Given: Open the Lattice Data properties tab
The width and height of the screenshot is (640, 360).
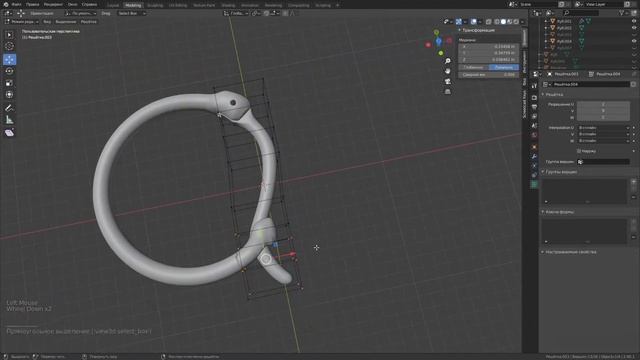Looking at the screenshot, I should pos(534,184).
